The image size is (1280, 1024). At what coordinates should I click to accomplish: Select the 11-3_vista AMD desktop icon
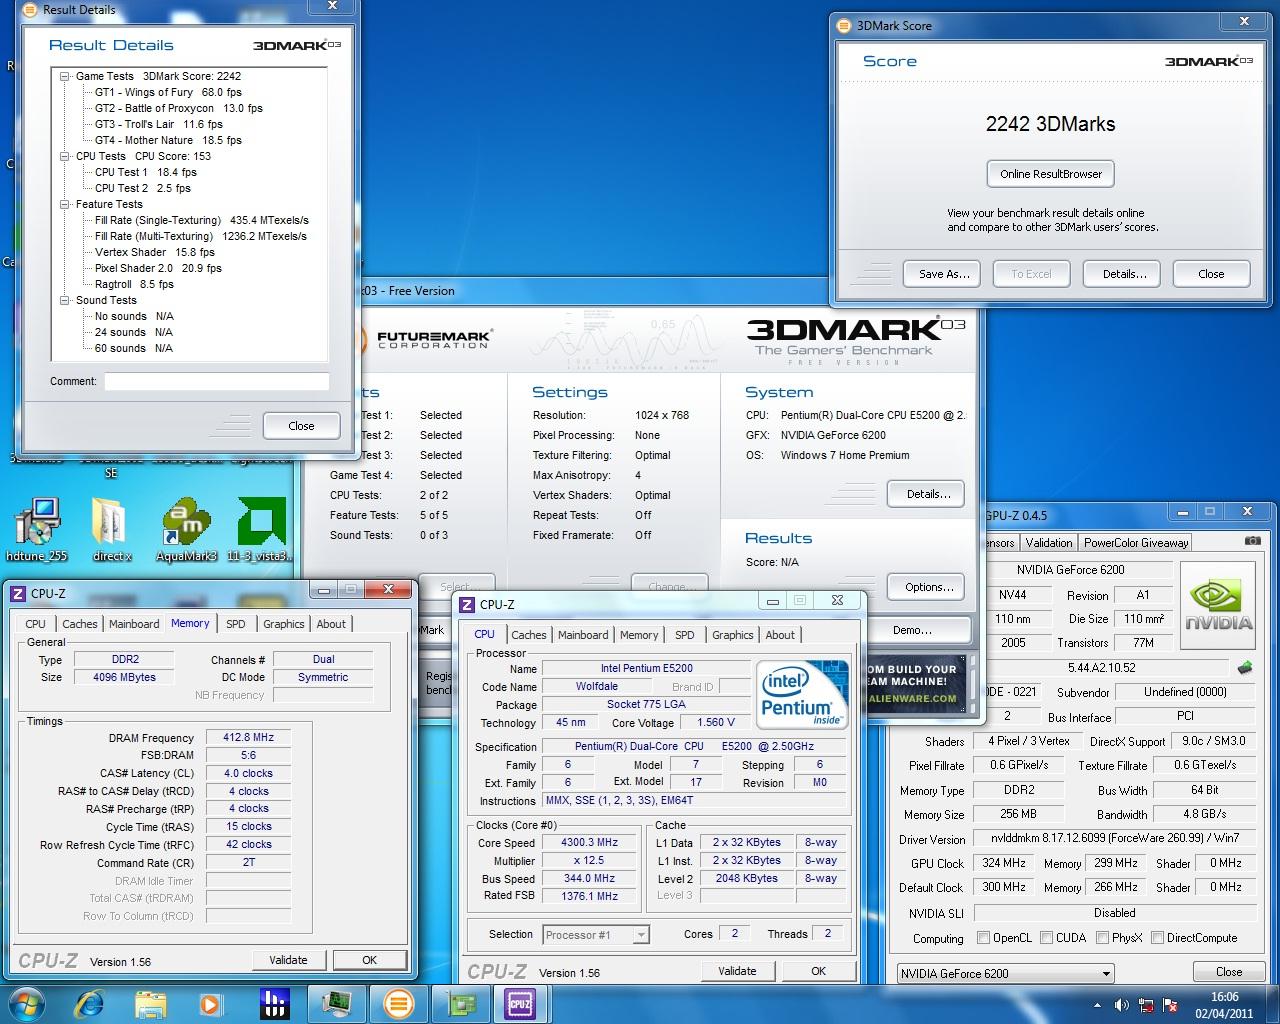tap(260, 530)
